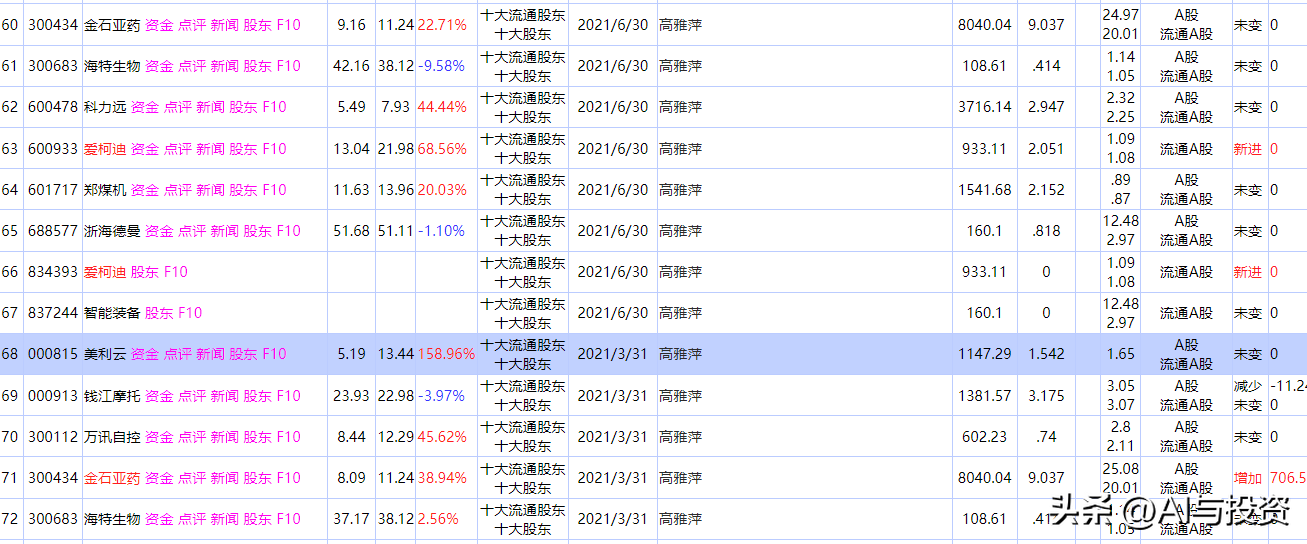The height and width of the screenshot is (544, 1307).
Task: Click 减少 status in 钱江摩托 row
Action: click(1248, 386)
